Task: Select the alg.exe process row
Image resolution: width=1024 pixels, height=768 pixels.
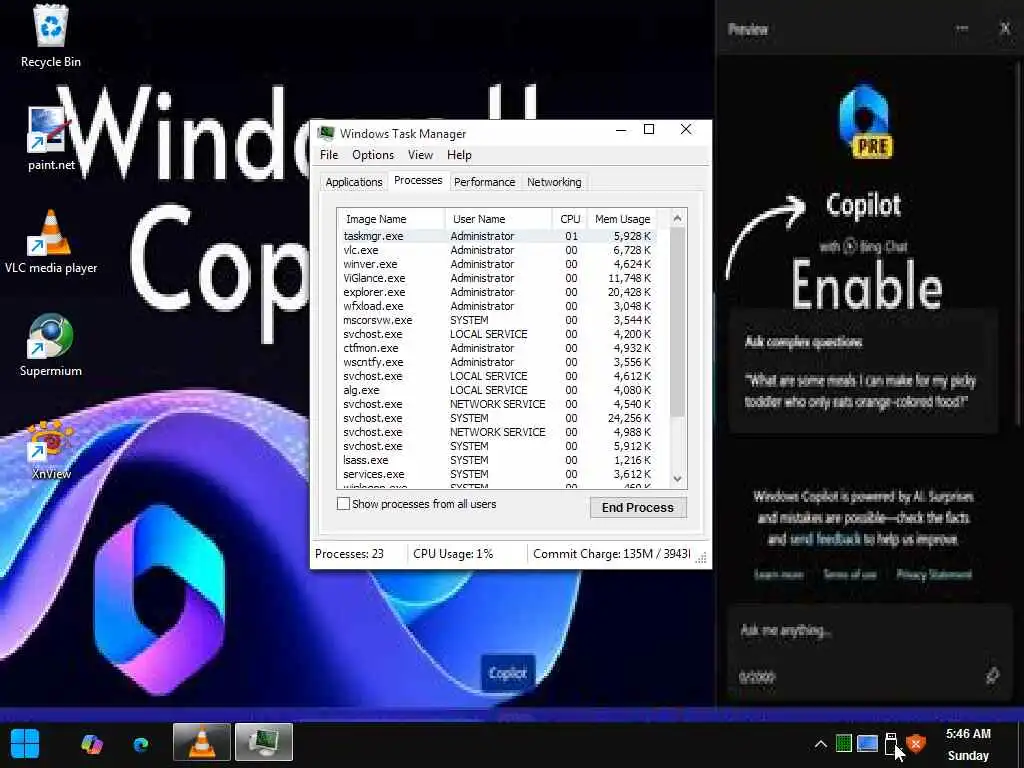Action: (x=498, y=390)
